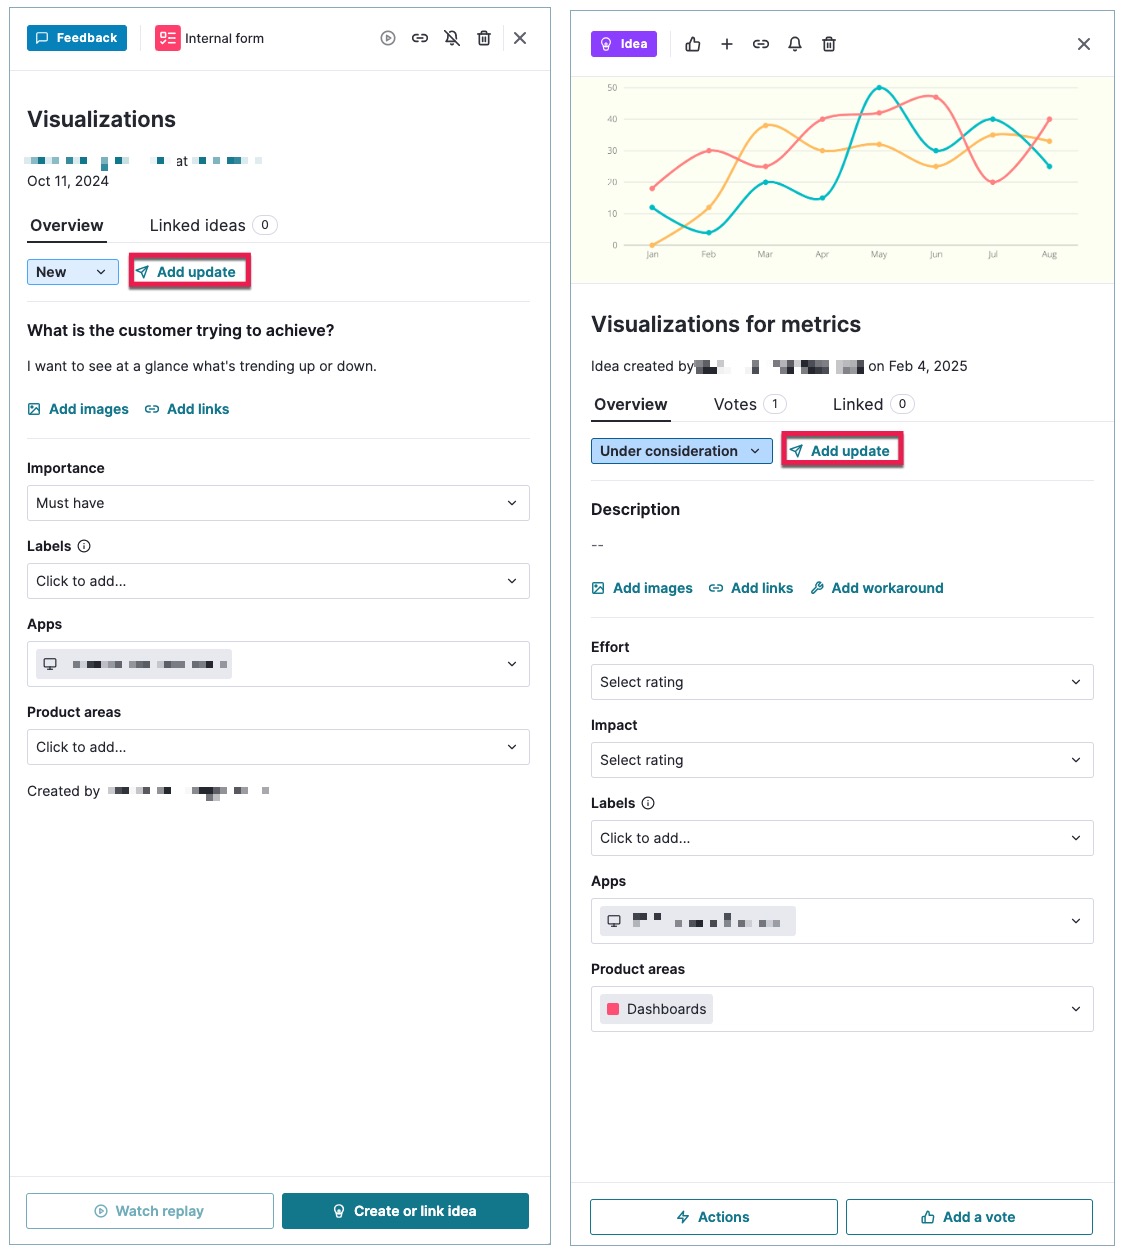Click the plus icon in idea header
Viewport: 1125px width, 1252px height.
pos(727,44)
